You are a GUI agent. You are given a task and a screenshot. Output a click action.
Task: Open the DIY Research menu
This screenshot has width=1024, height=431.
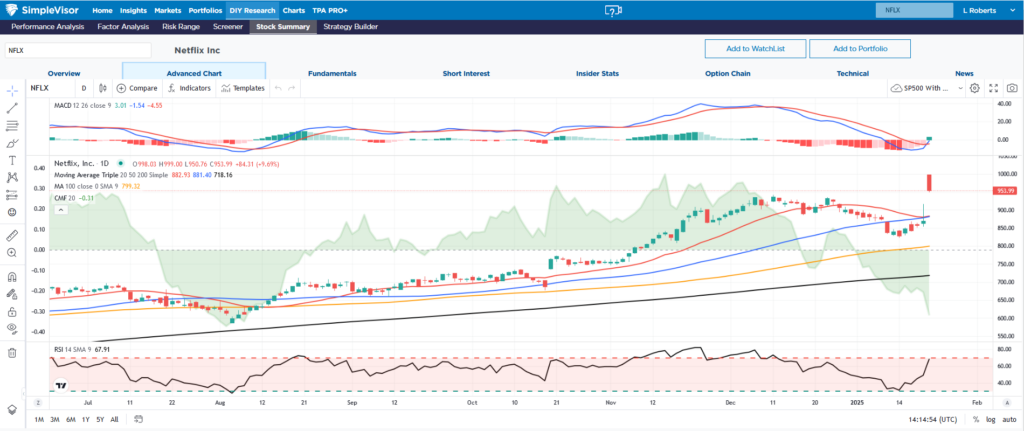(252, 11)
